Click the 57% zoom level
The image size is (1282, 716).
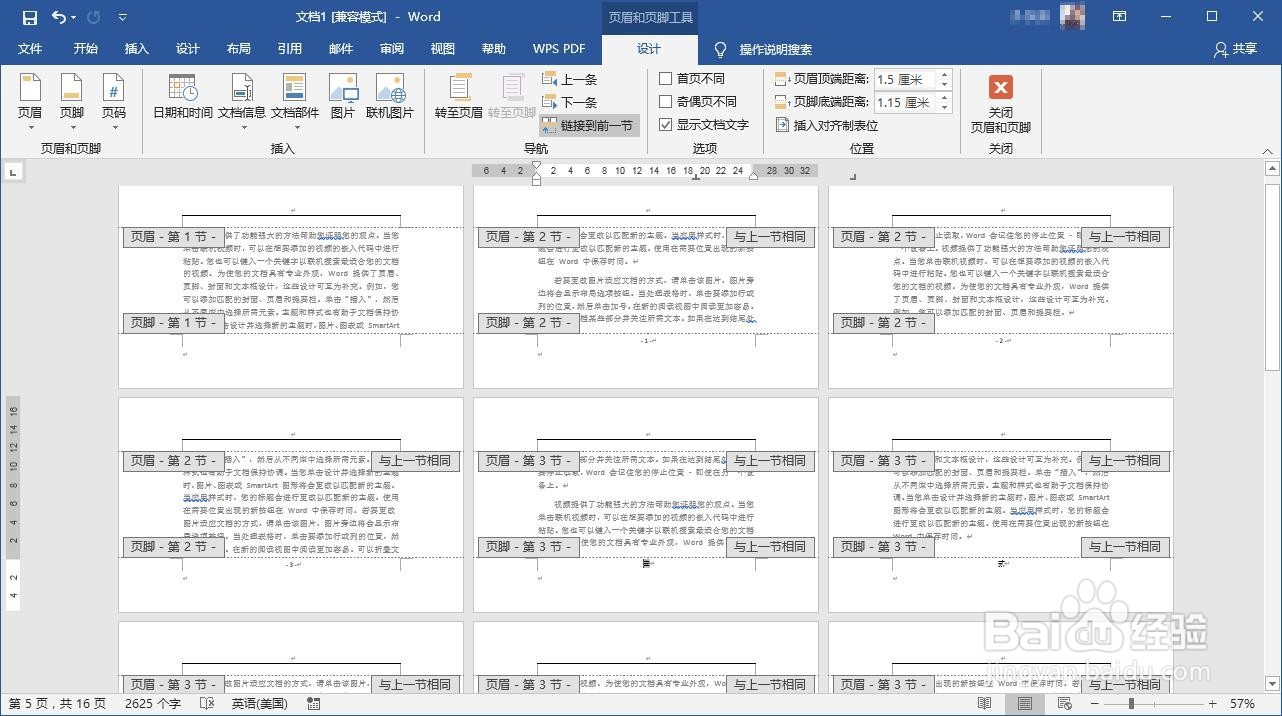click(1243, 704)
